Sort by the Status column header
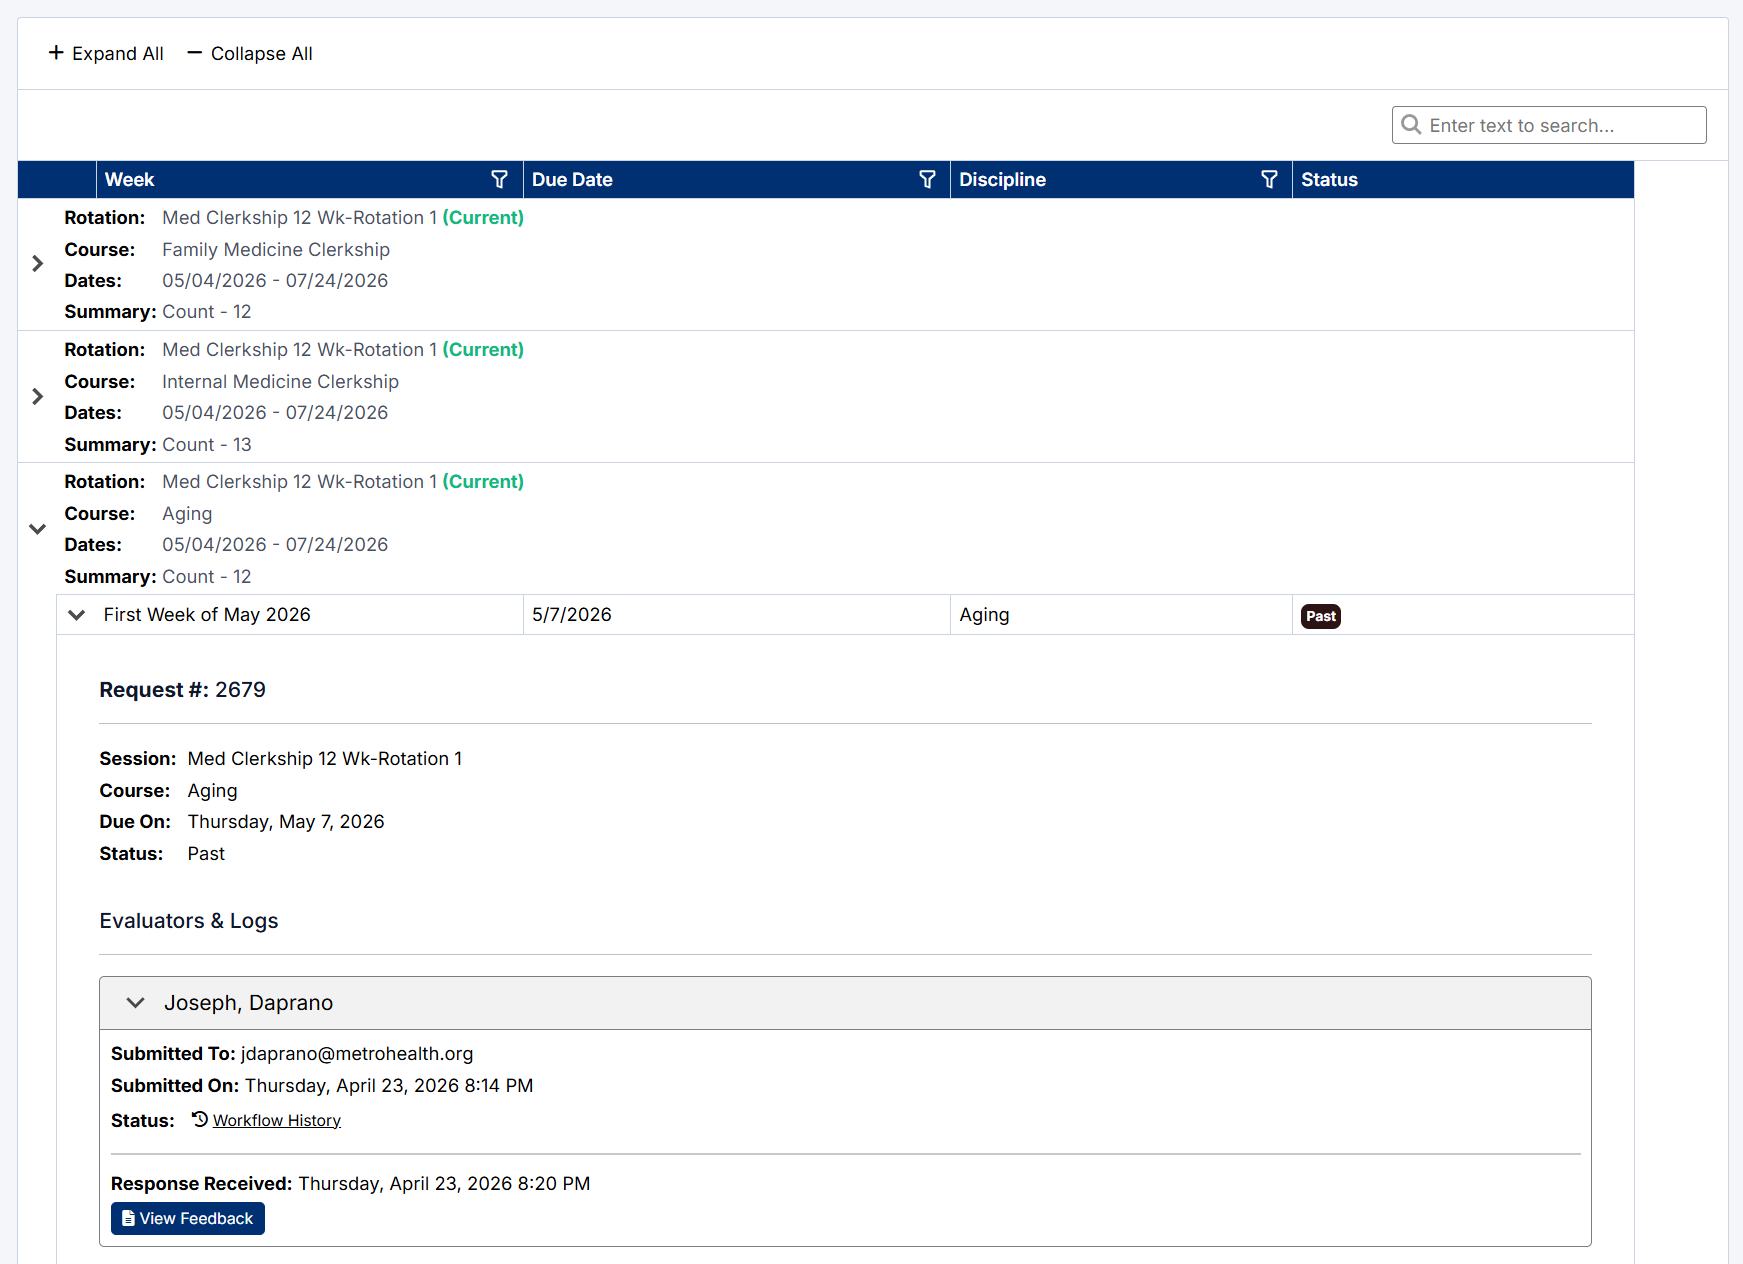The width and height of the screenshot is (1743, 1264). click(1329, 180)
